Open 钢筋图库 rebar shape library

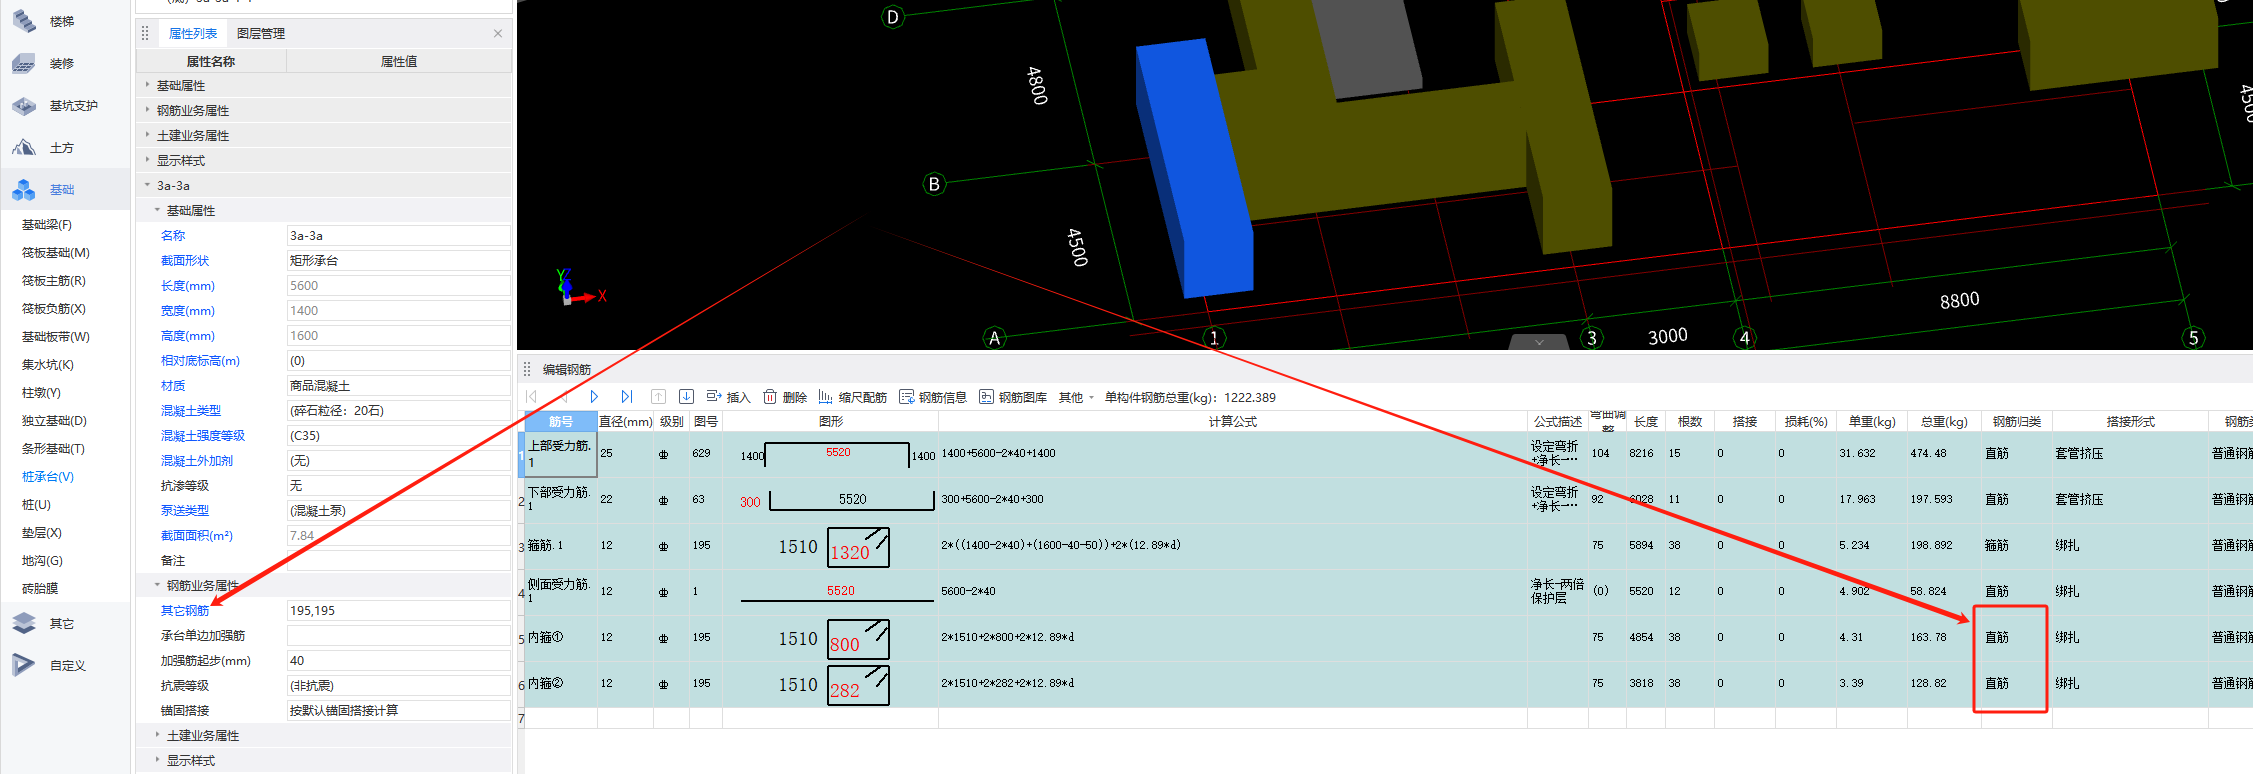pos(1013,397)
